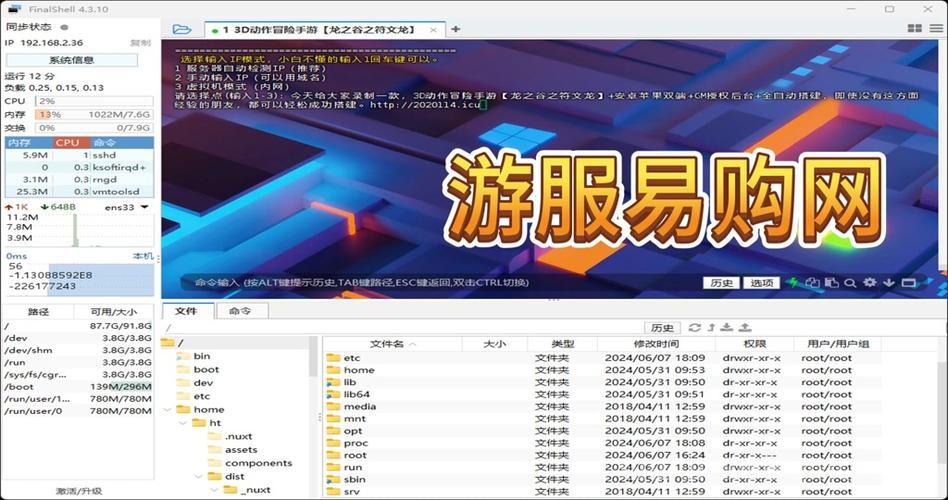Open the ens33 network interface dropdown

click(144, 207)
